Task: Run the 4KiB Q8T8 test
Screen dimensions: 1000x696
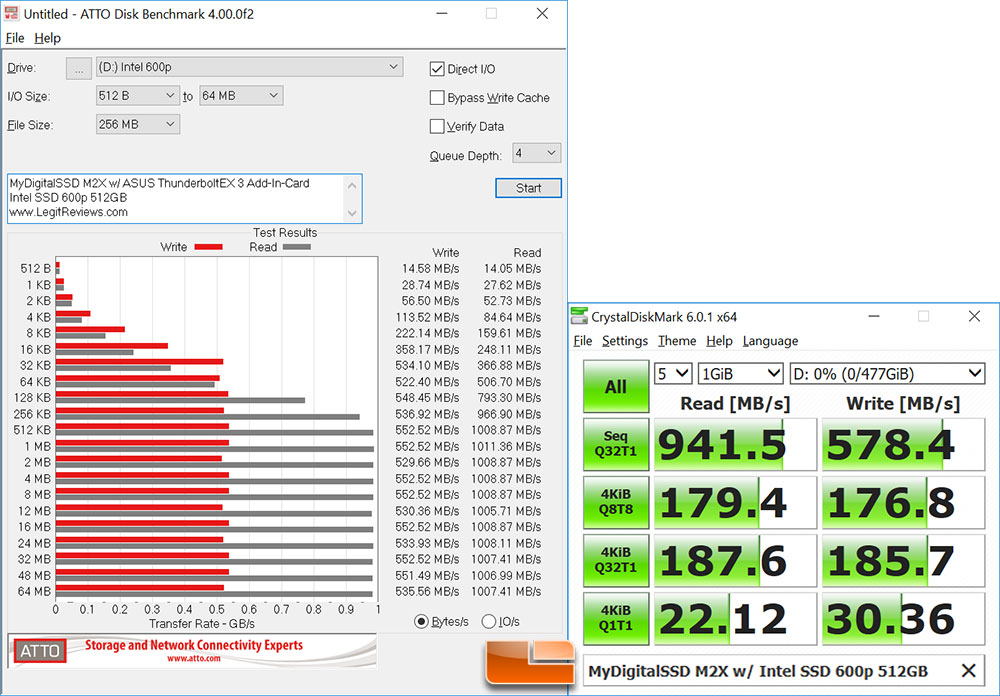Action: [x=615, y=502]
